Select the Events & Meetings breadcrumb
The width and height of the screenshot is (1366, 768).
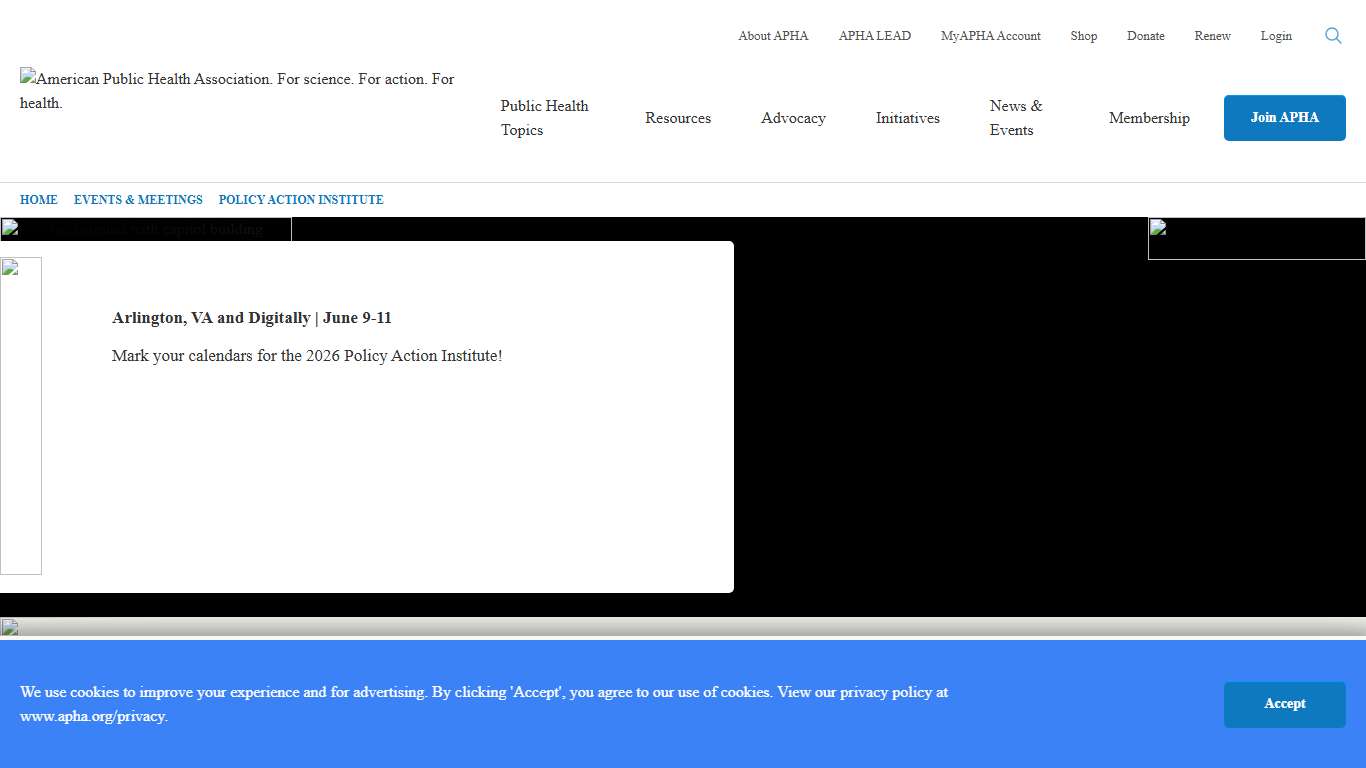click(138, 200)
